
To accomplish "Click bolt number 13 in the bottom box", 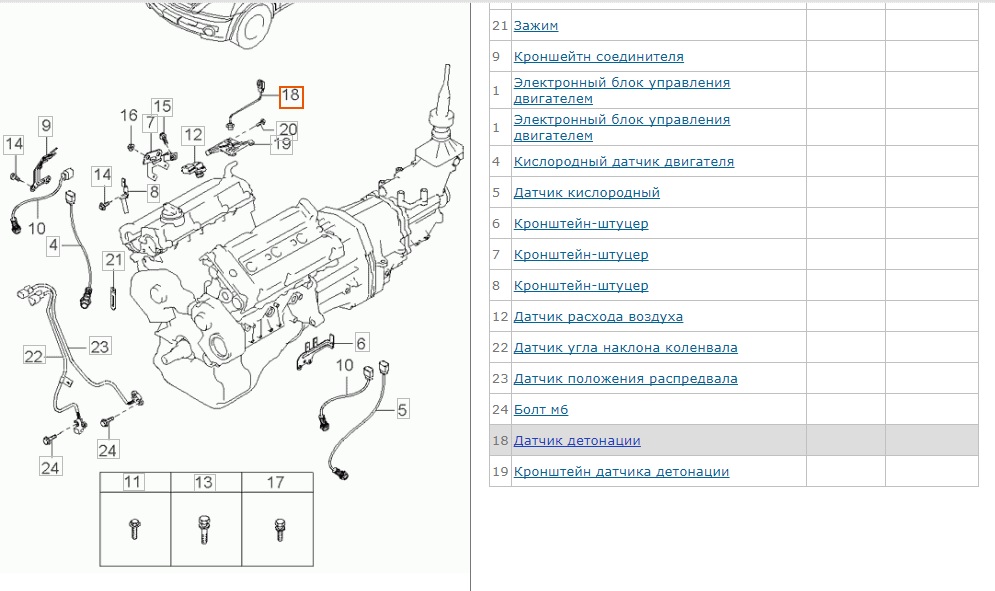I will click(x=204, y=482).
